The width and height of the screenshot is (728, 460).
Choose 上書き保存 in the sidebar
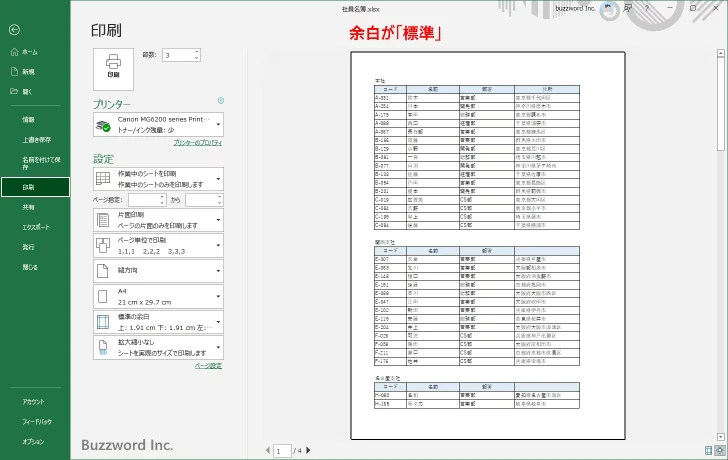pyautogui.click(x=37, y=140)
